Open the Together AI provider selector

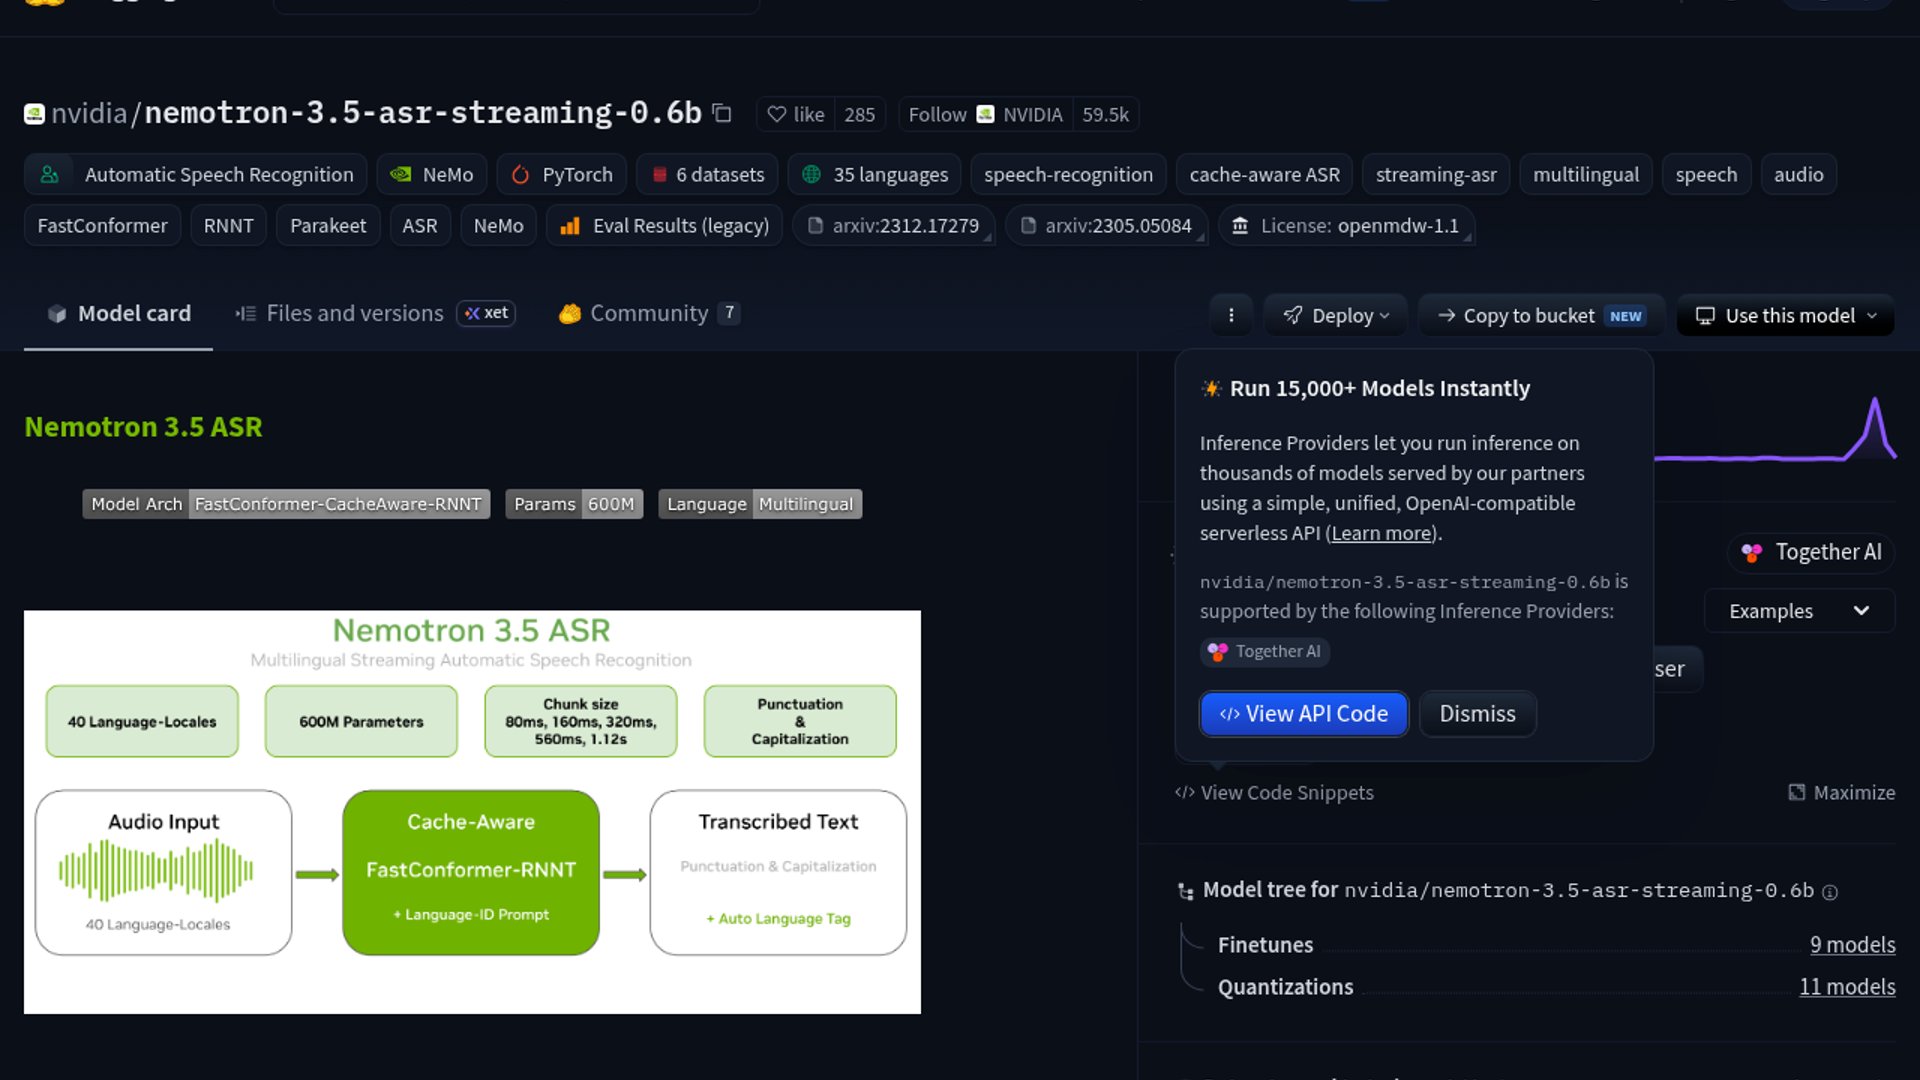tap(1811, 552)
